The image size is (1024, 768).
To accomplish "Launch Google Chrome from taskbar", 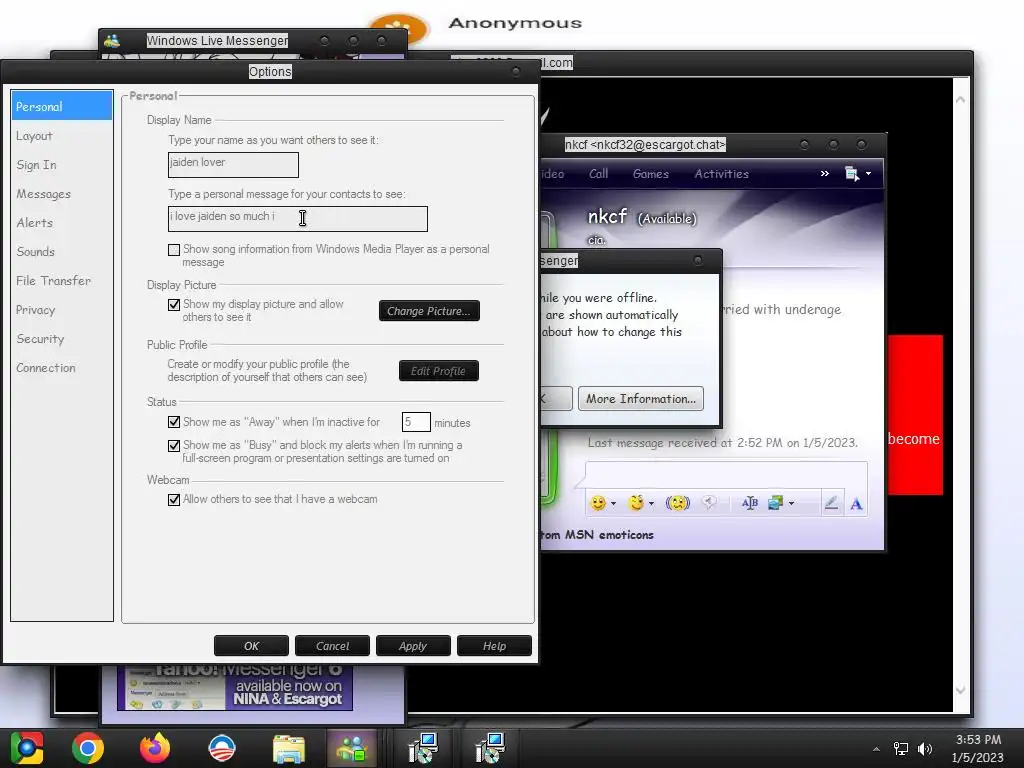I will pos(88,748).
